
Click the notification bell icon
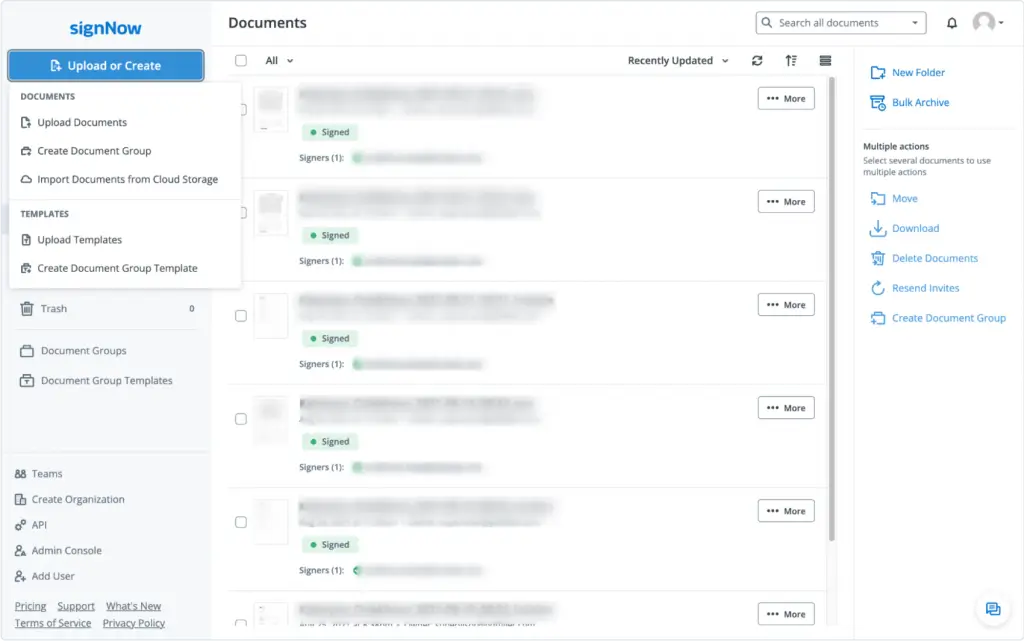click(x=952, y=23)
